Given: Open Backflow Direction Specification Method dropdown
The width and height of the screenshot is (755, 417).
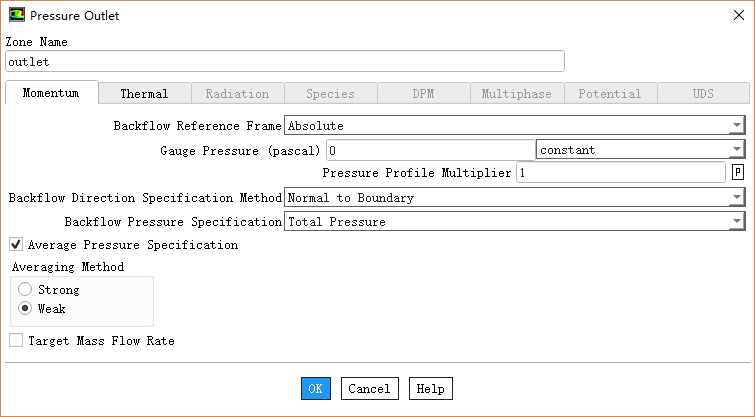Looking at the screenshot, I should (736, 198).
